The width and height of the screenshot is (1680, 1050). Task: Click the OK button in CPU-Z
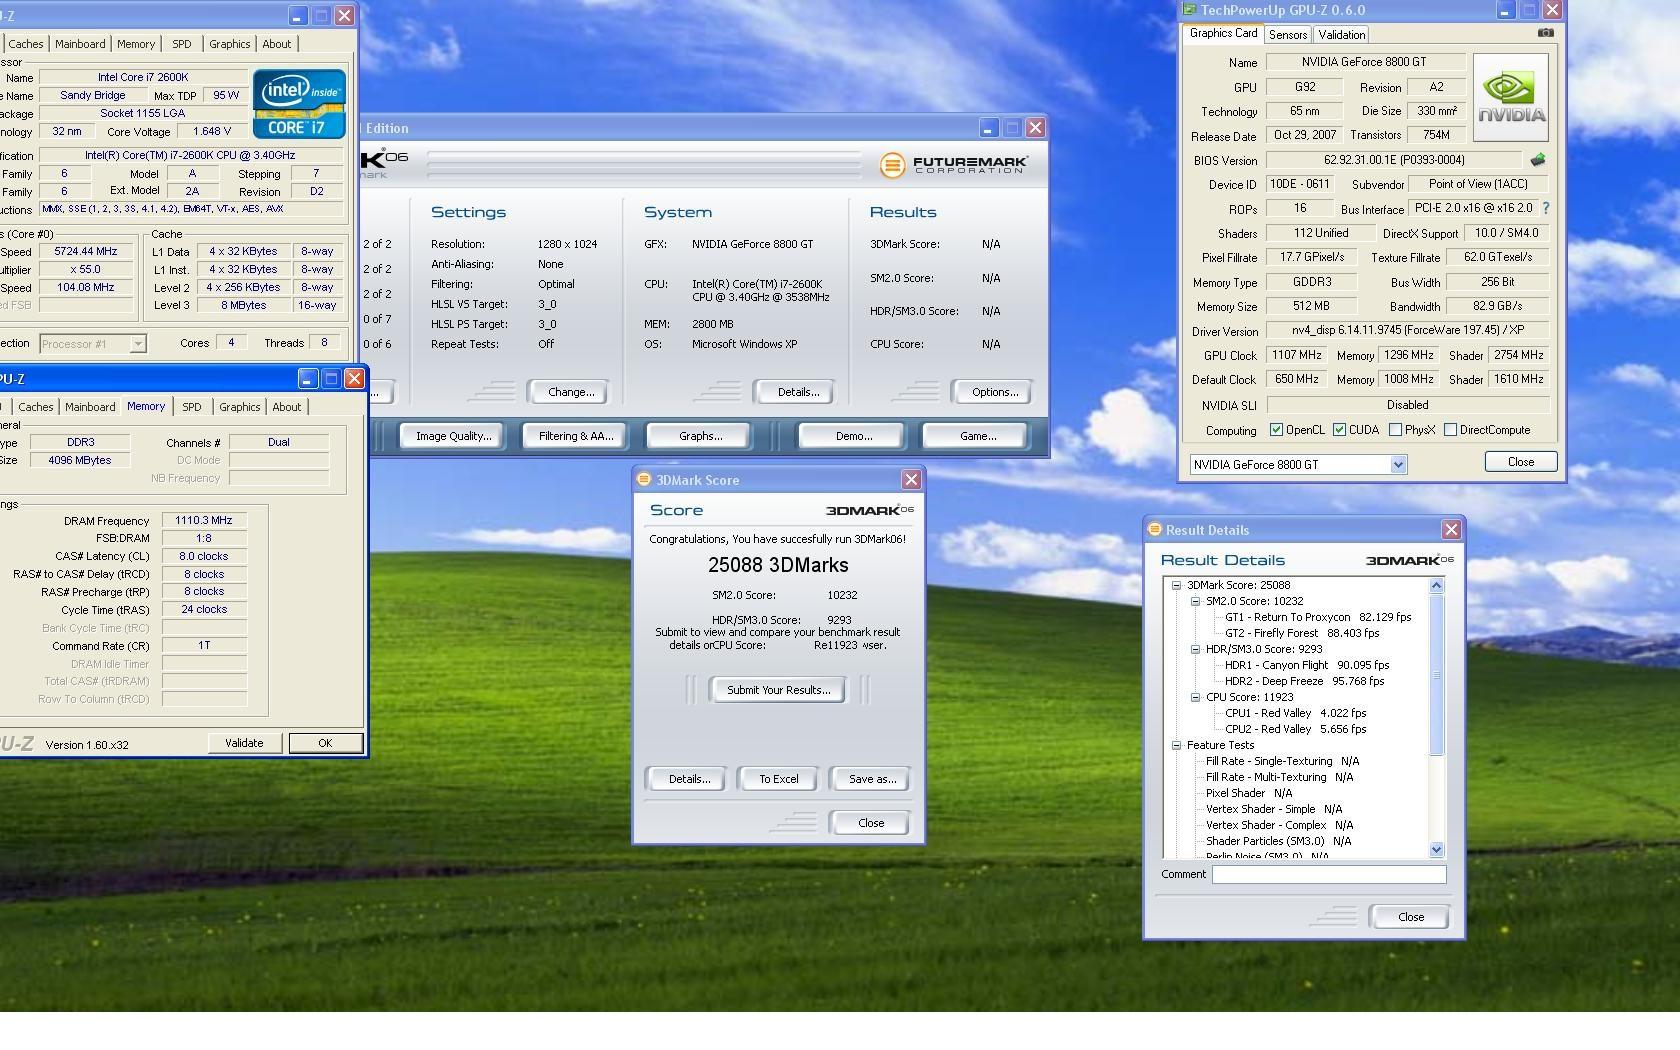[325, 743]
